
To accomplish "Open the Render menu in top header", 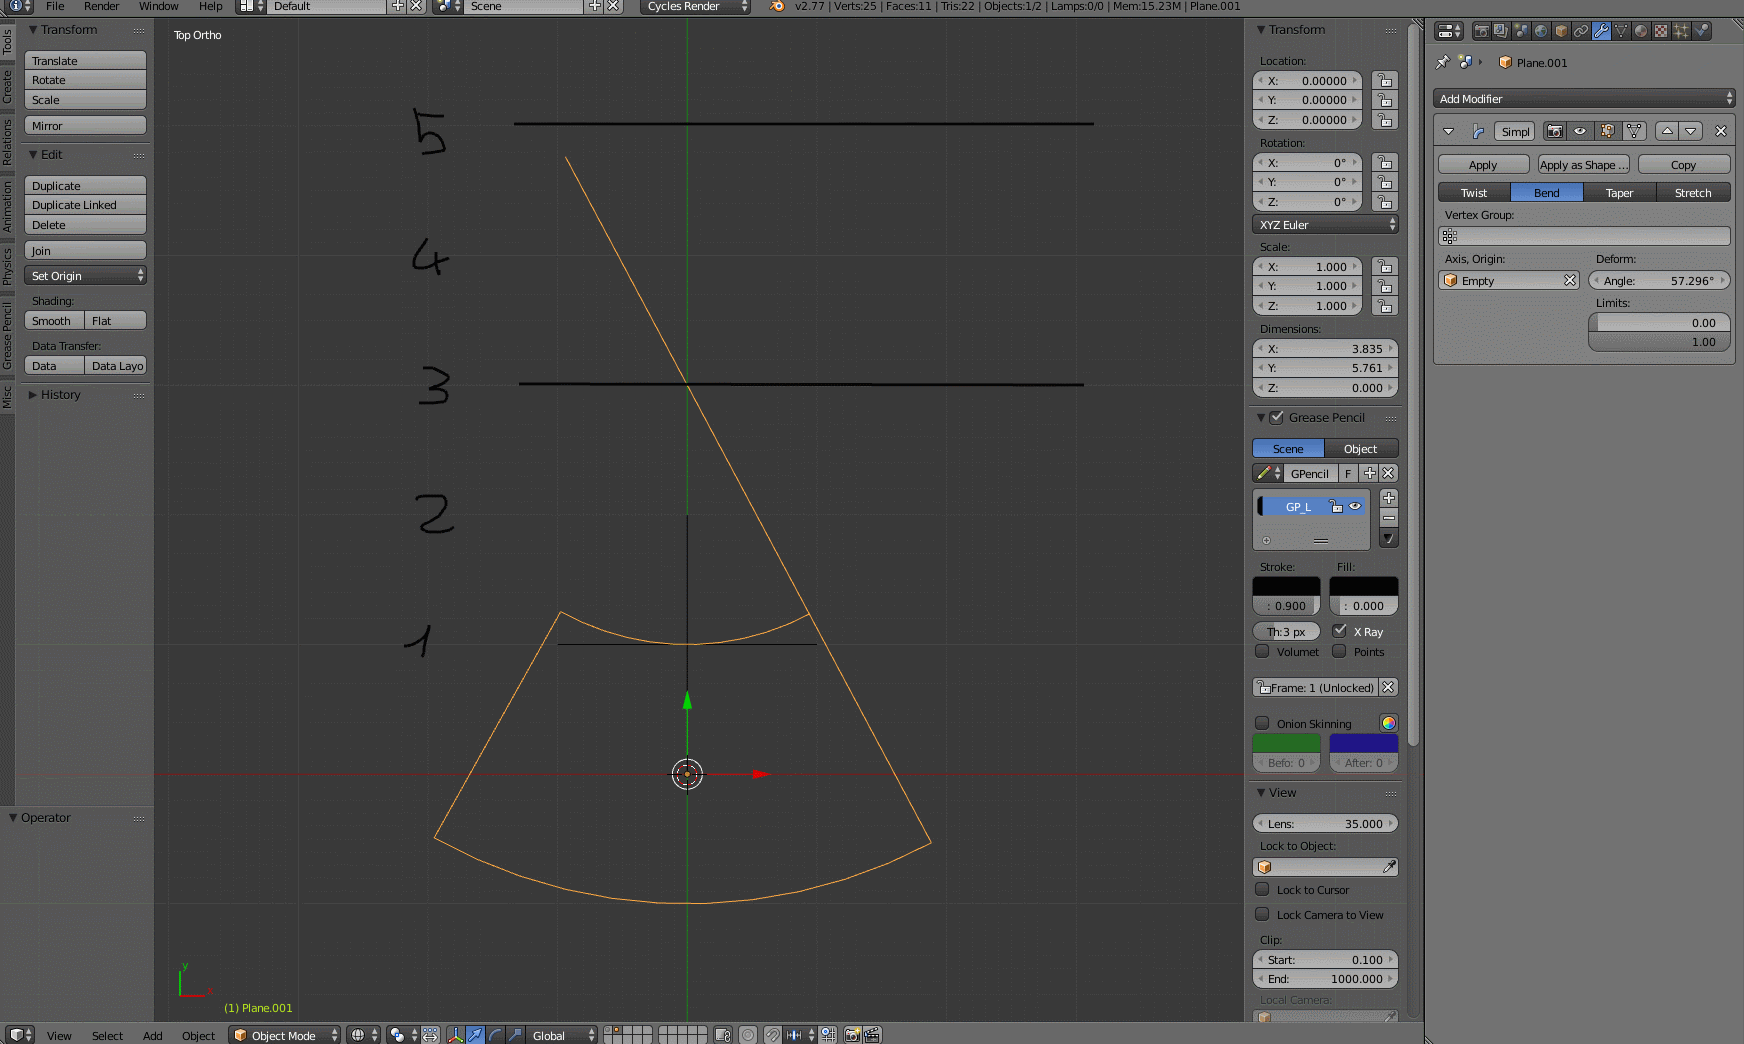I will pos(101,6).
